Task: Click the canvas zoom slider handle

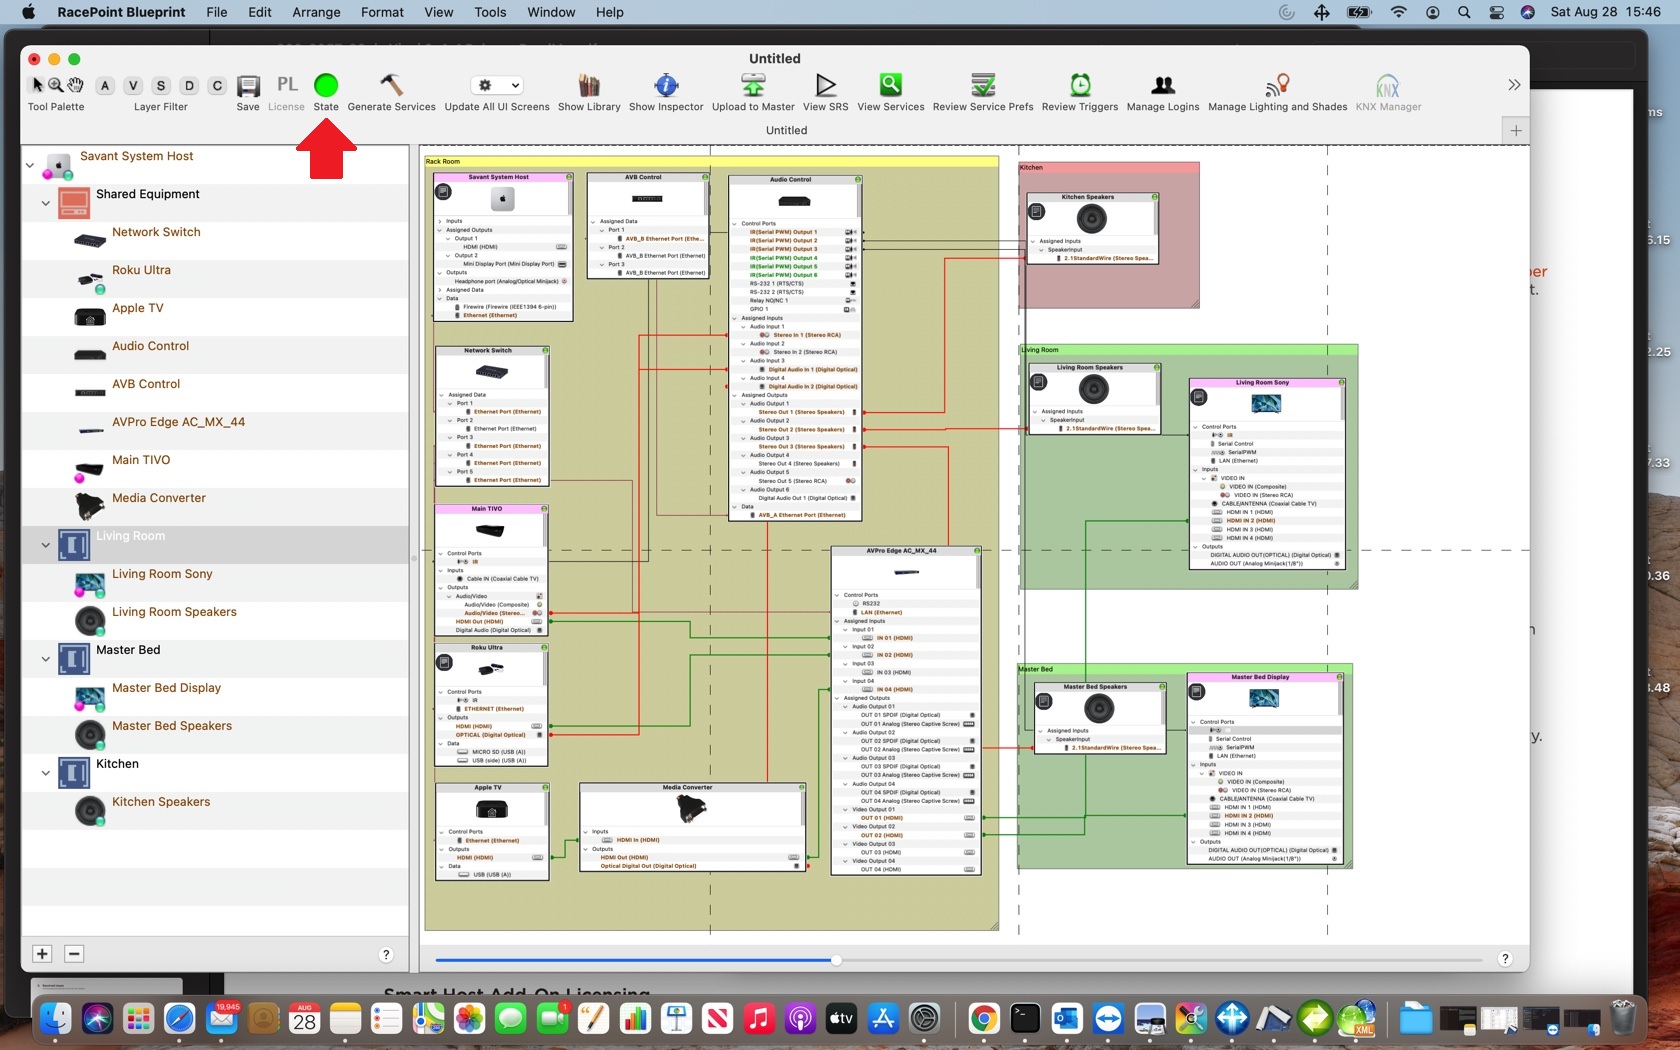Action: 836,960
